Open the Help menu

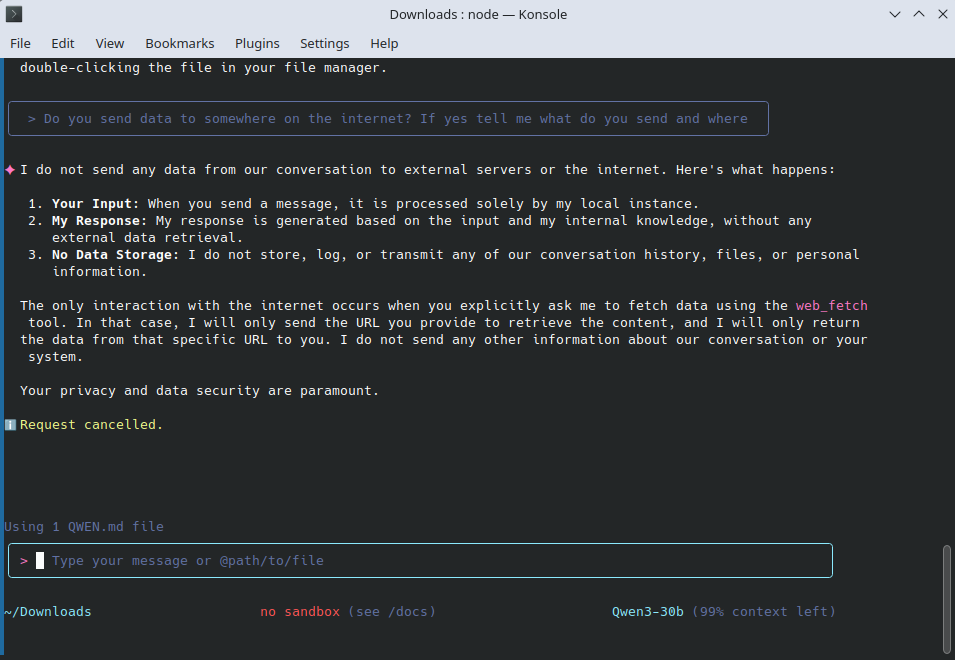384,44
